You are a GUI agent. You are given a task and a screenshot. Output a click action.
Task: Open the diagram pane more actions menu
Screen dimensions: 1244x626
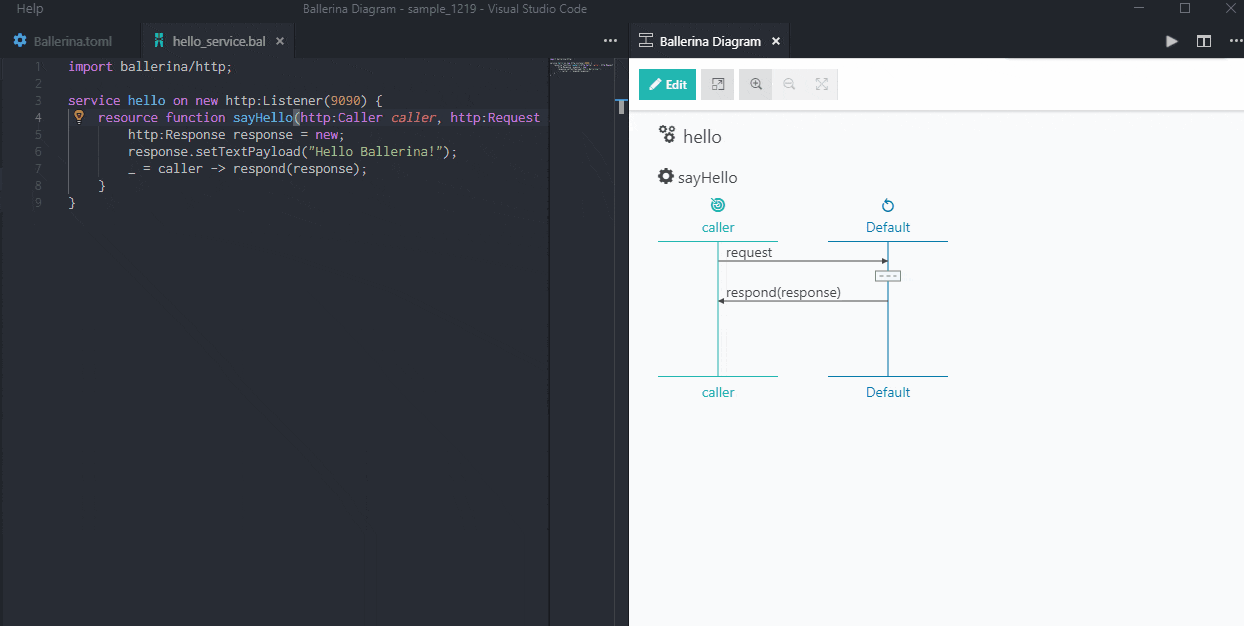1235,42
